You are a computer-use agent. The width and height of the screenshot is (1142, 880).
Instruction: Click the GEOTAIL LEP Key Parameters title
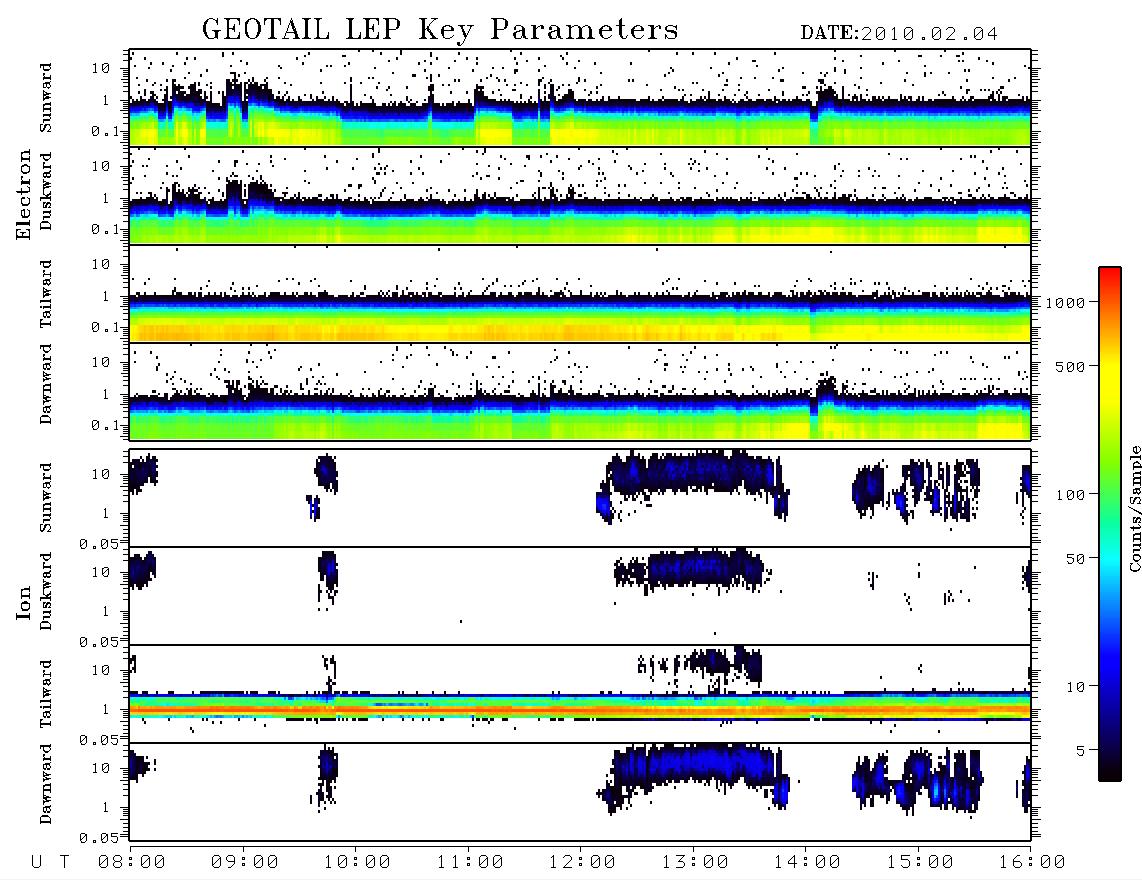[440, 30]
